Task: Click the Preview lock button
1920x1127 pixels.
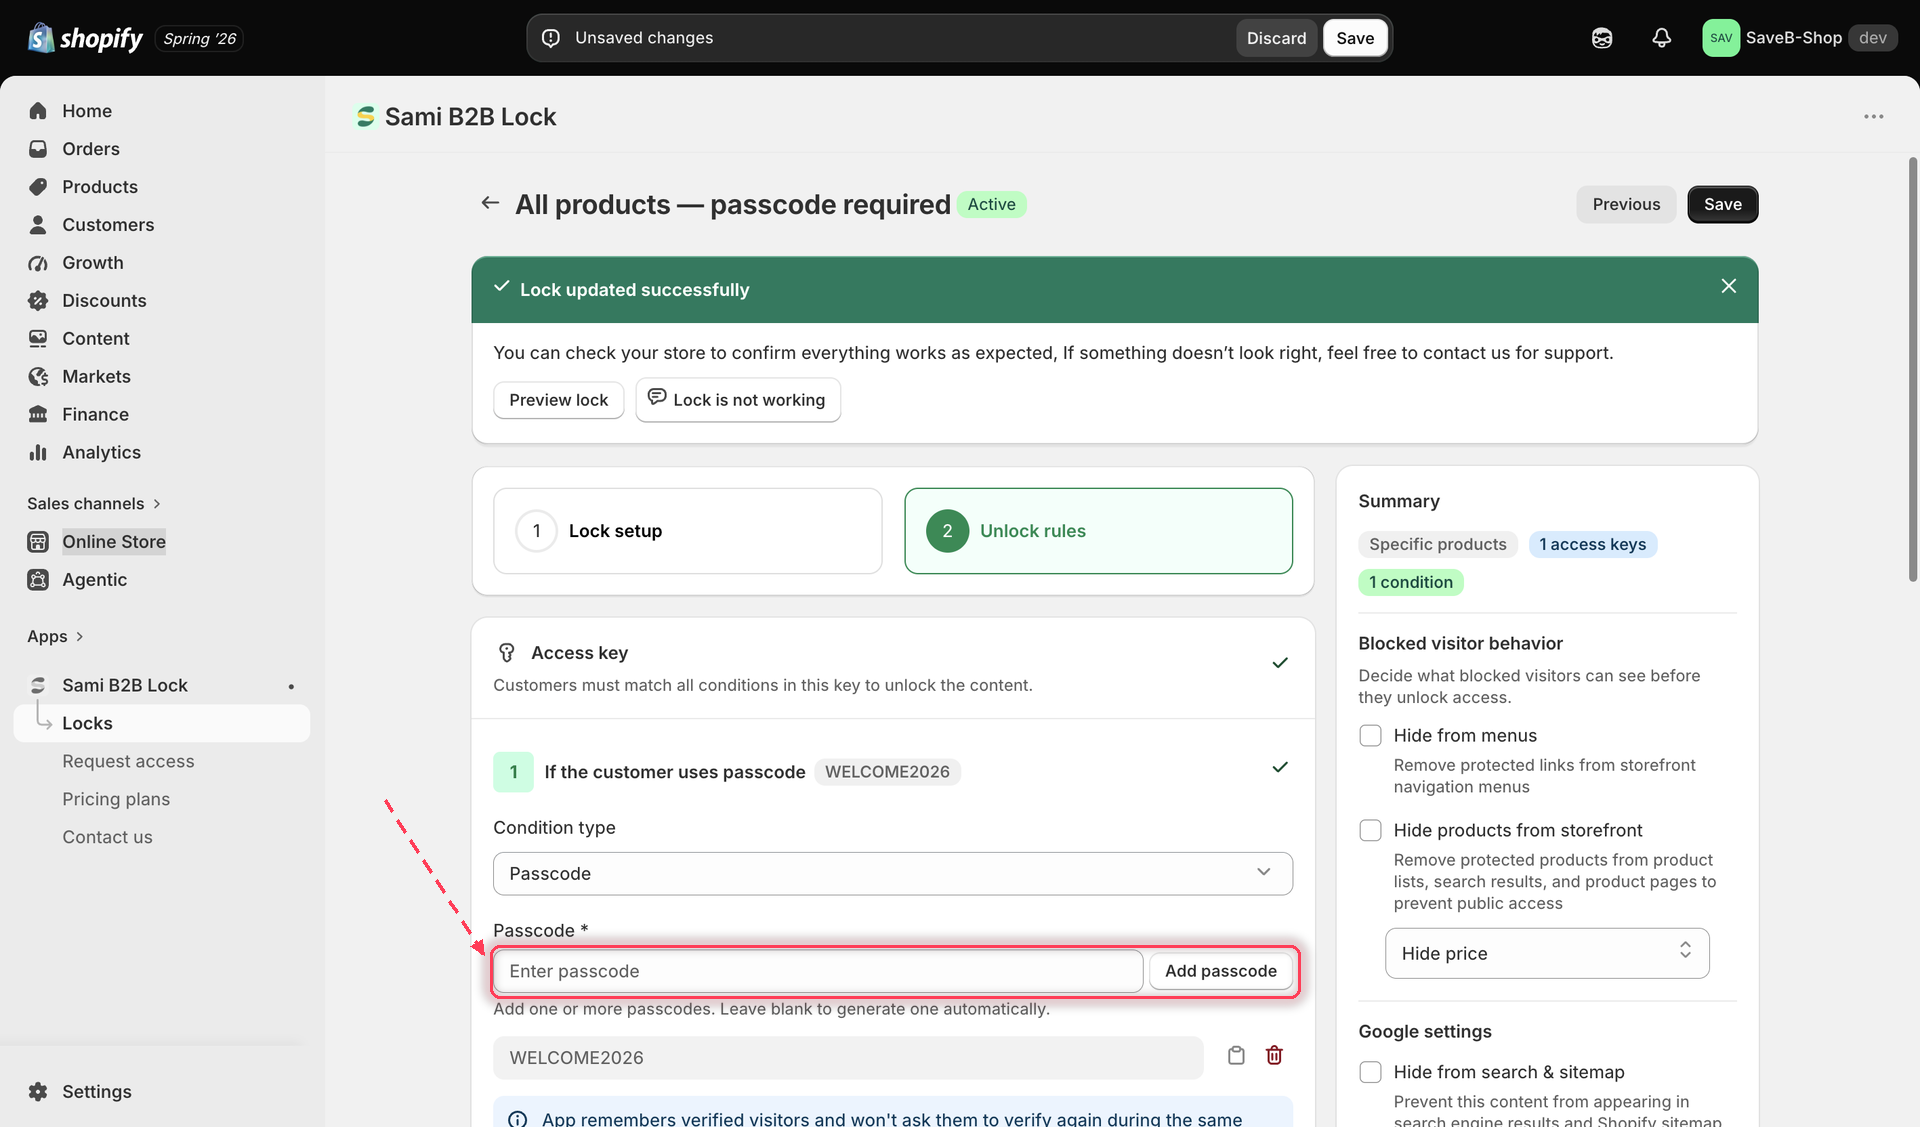Action: [558, 400]
